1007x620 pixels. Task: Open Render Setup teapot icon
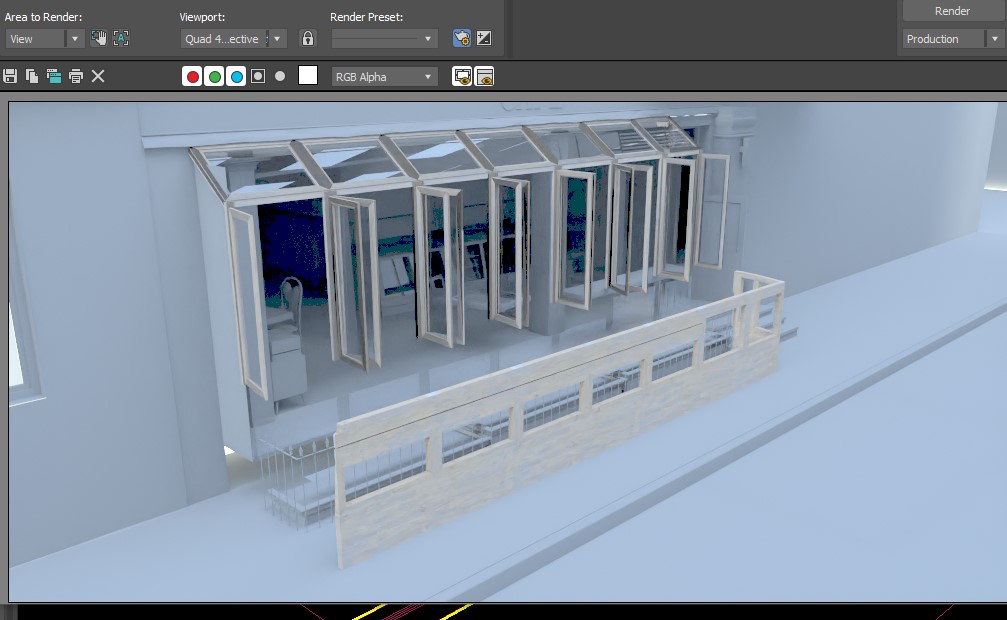point(461,38)
